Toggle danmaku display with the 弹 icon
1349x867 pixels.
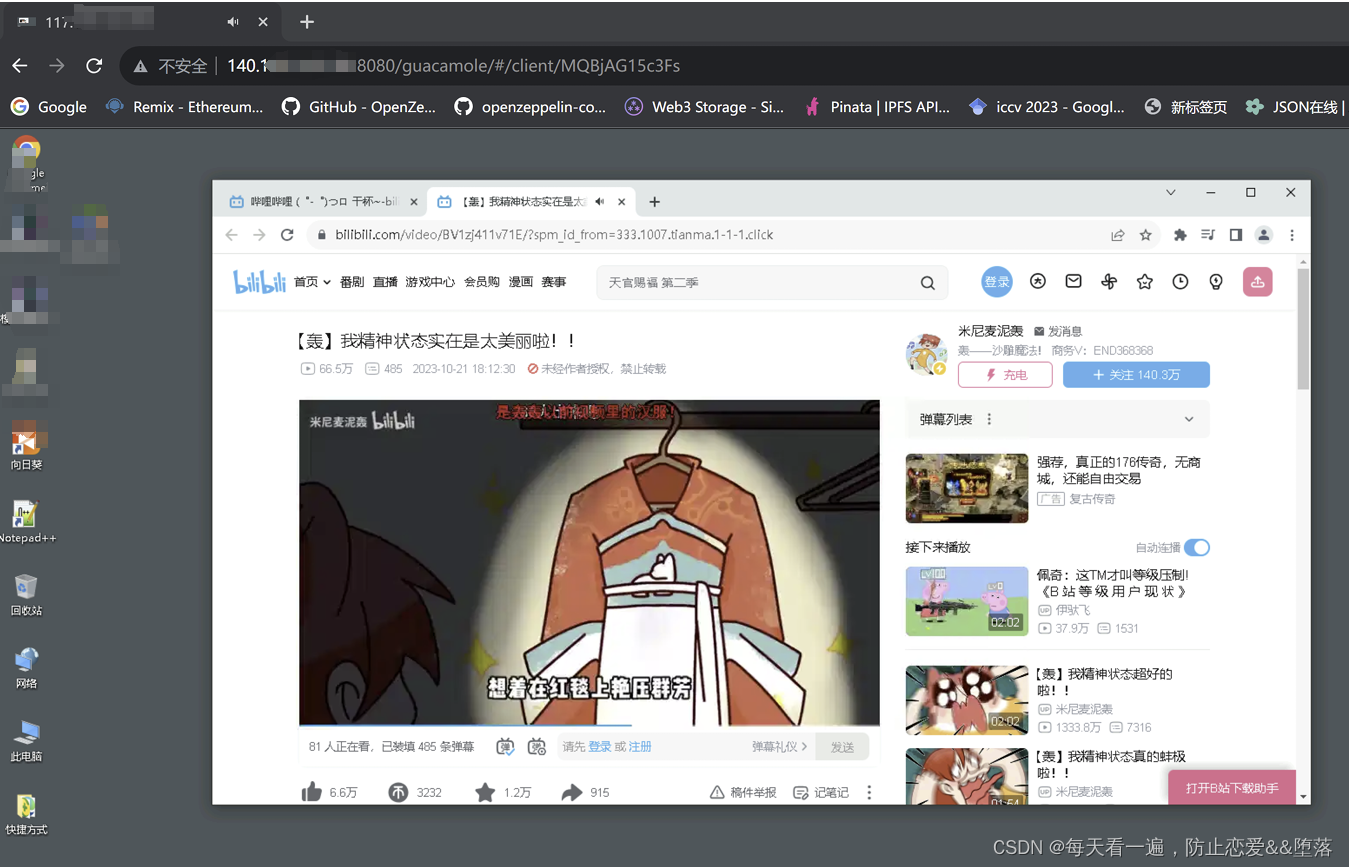[x=504, y=747]
